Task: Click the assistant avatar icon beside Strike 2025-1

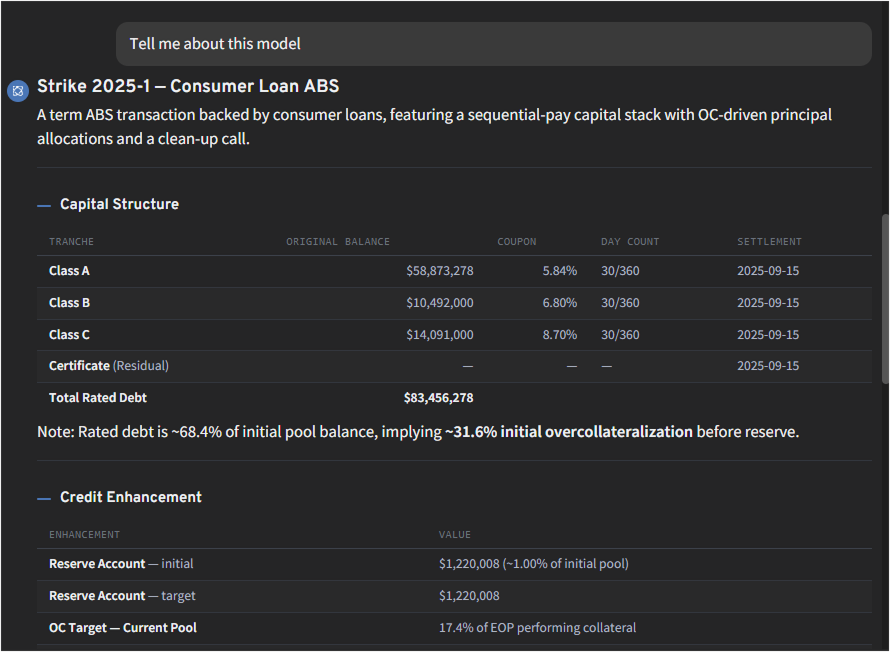Action: [x=18, y=91]
